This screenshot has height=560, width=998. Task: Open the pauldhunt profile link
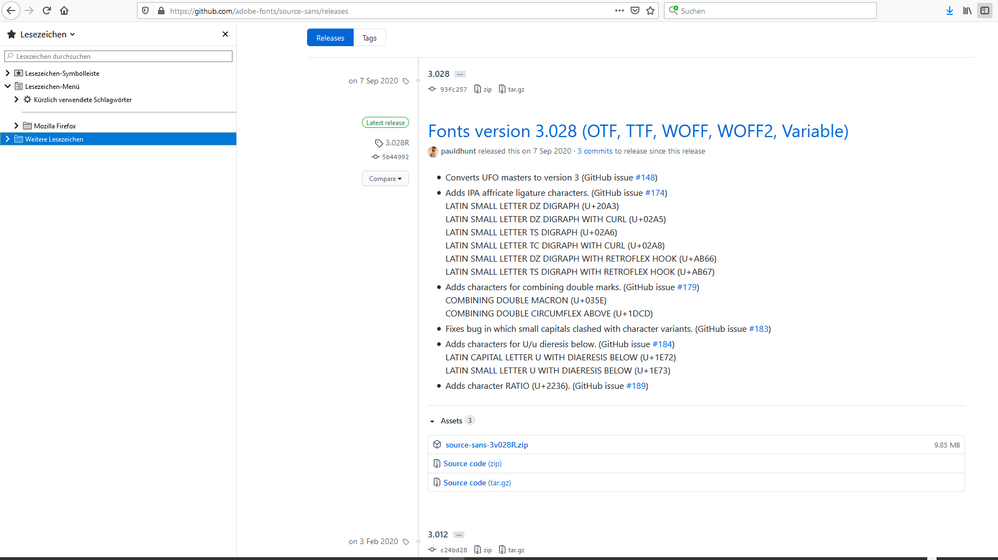(x=458, y=151)
